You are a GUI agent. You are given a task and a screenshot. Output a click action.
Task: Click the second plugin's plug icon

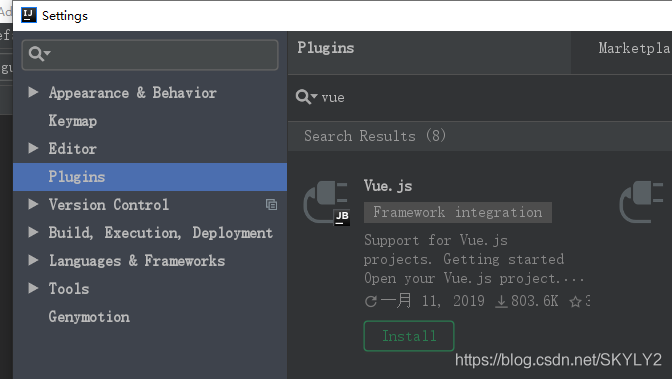[641, 202]
